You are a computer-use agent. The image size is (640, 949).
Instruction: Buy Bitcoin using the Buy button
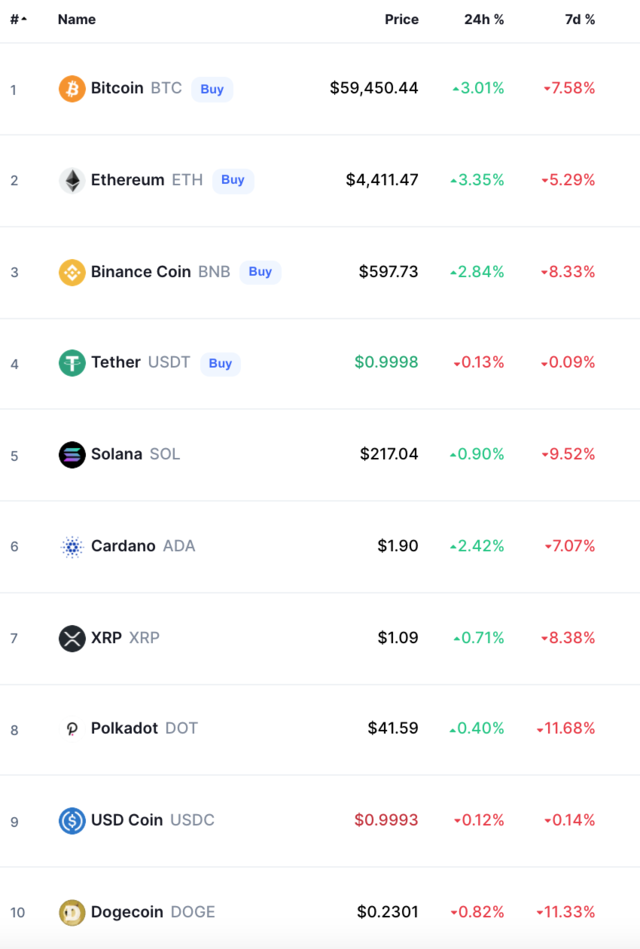coord(212,89)
